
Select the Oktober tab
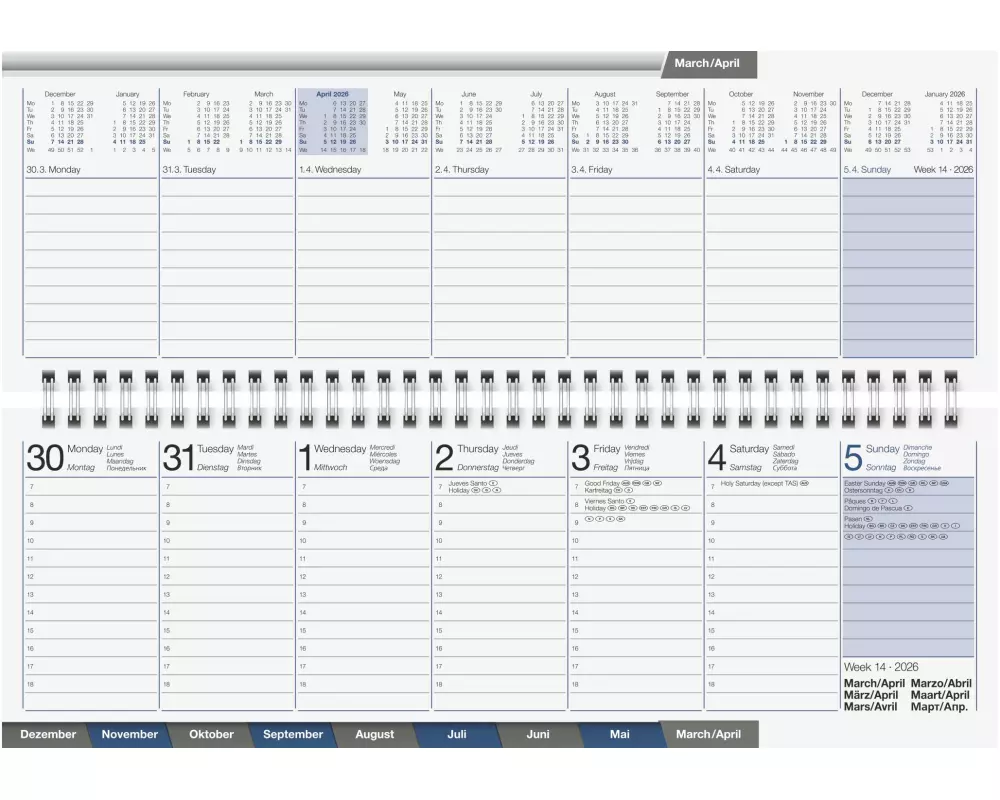click(211, 734)
